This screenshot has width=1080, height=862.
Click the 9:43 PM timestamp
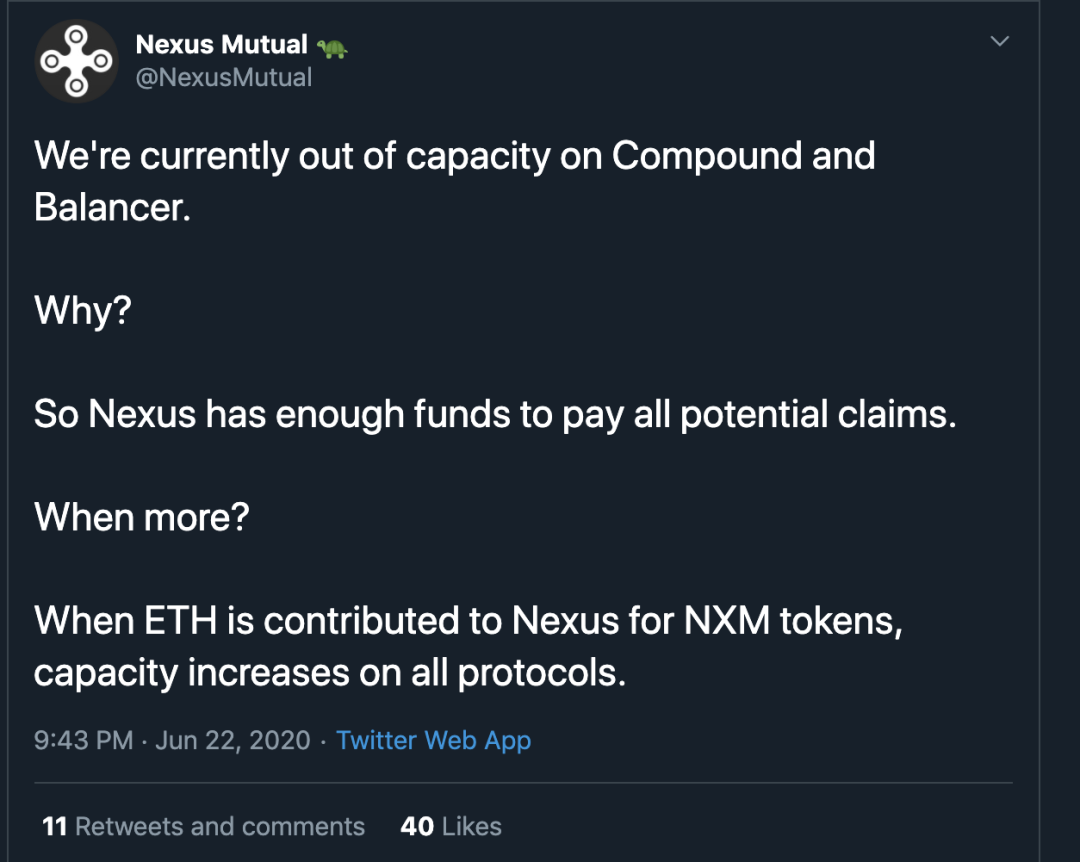[x=83, y=740]
